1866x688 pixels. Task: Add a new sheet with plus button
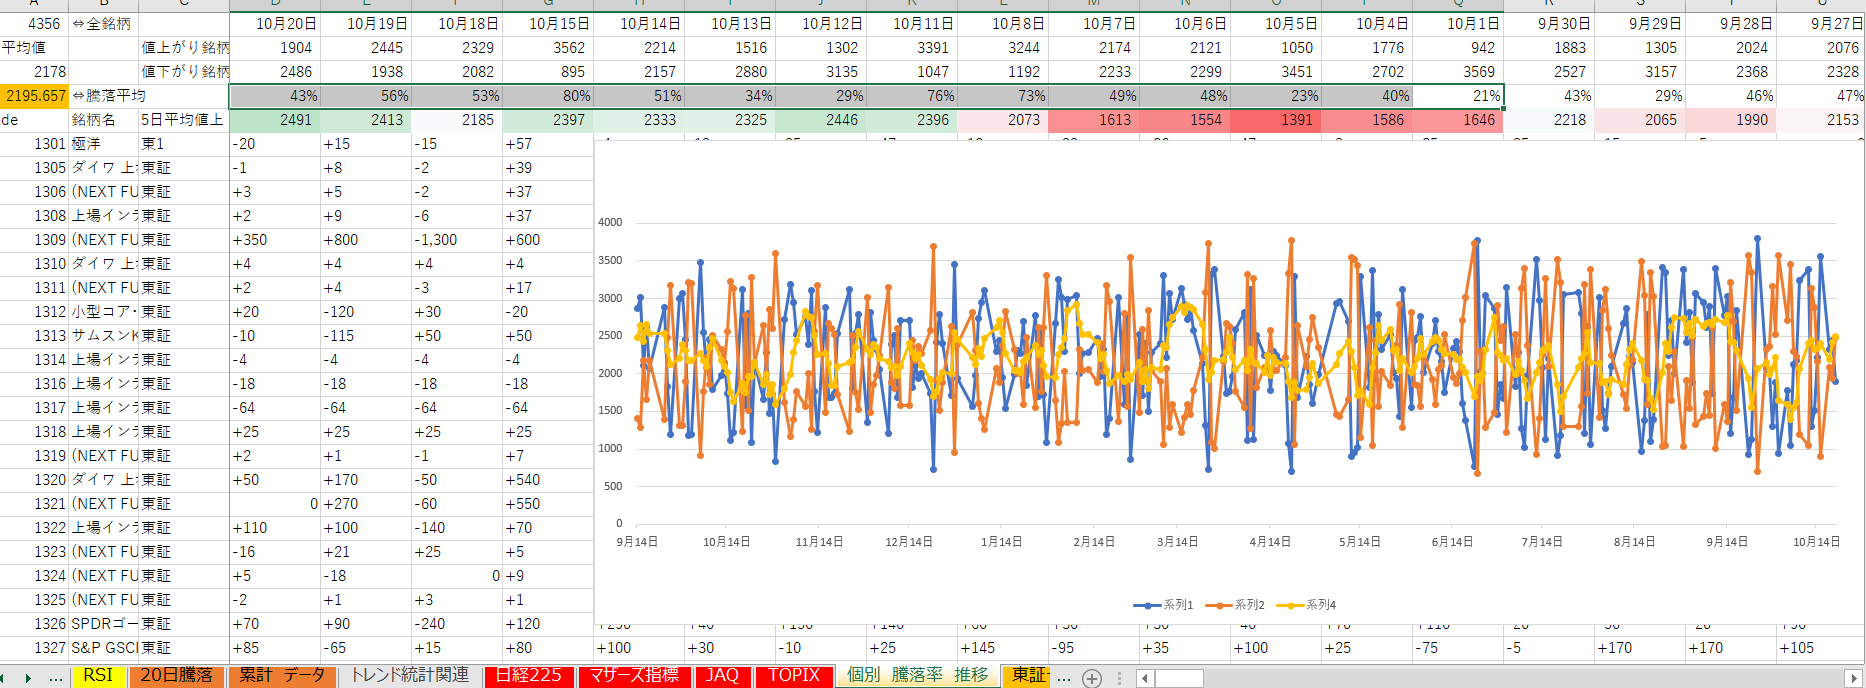click(x=1092, y=678)
